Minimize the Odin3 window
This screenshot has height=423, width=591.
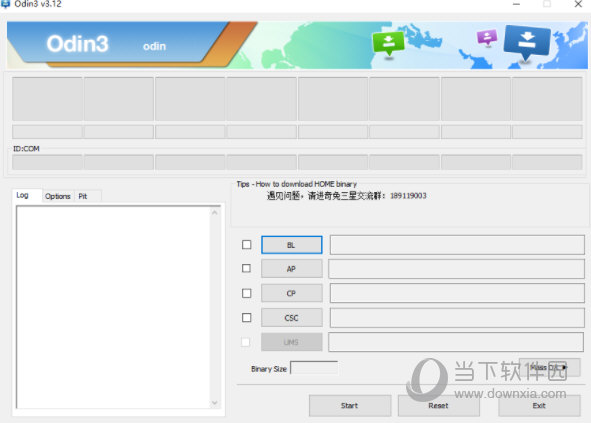click(516, 4)
